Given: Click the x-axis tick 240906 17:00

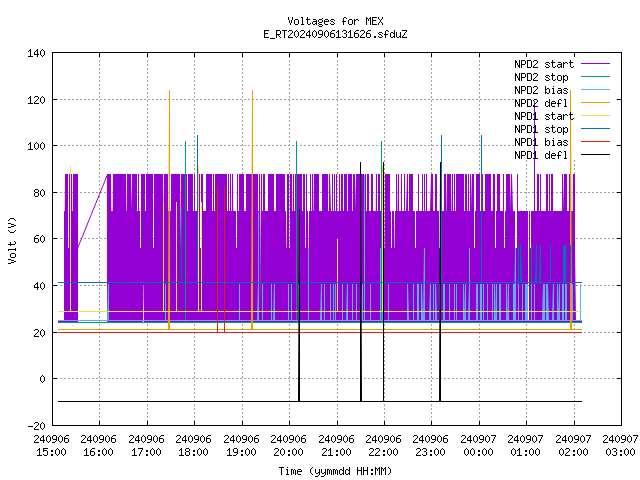Looking at the screenshot, I should [146, 446].
